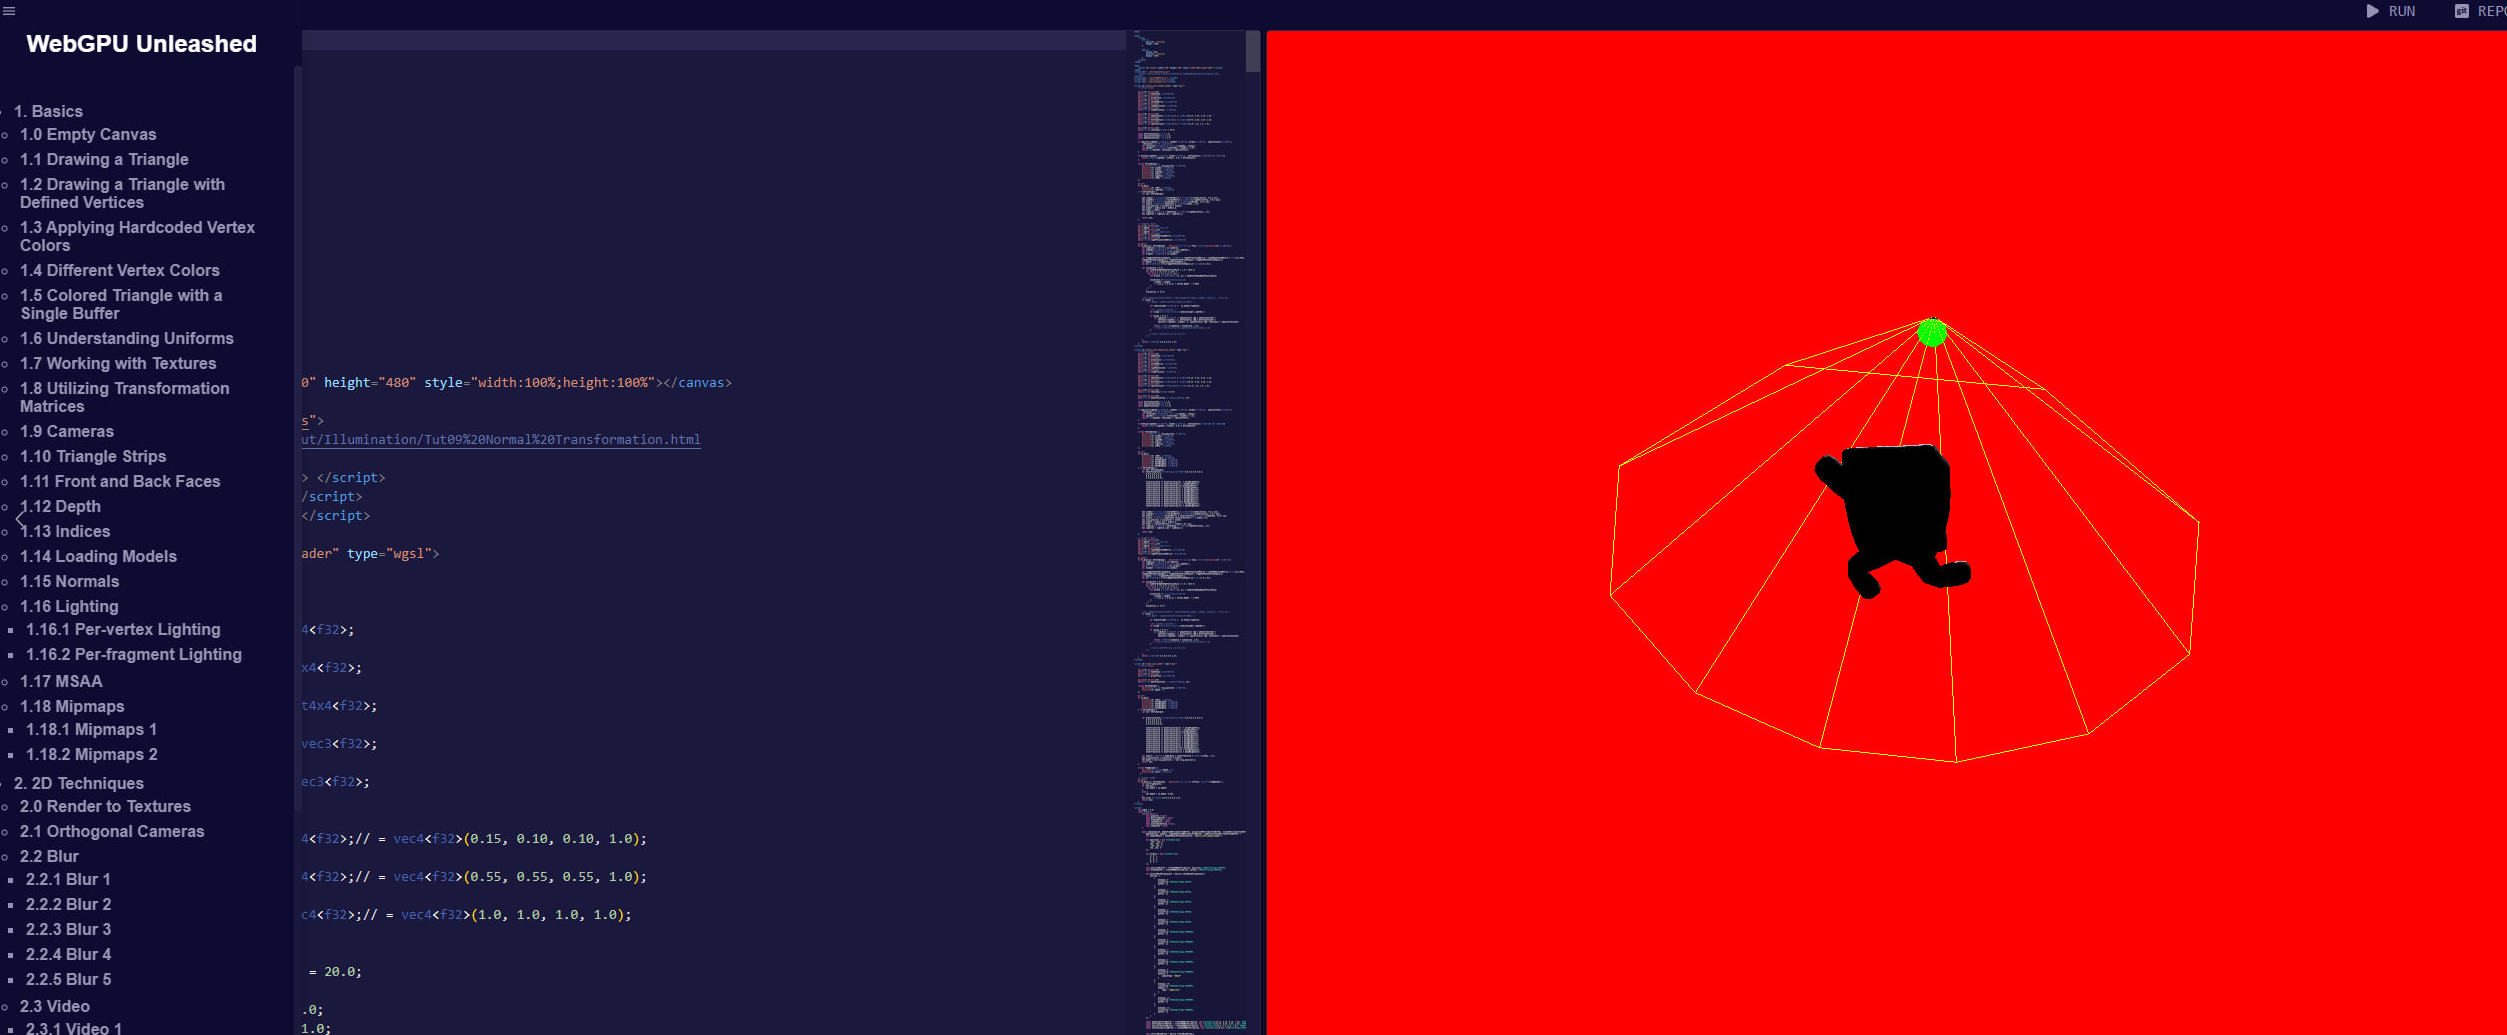Go to 1.16.2 Per-fragment Lighting
Image resolution: width=2507 pixels, height=1035 pixels.
(x=134, y=654)
